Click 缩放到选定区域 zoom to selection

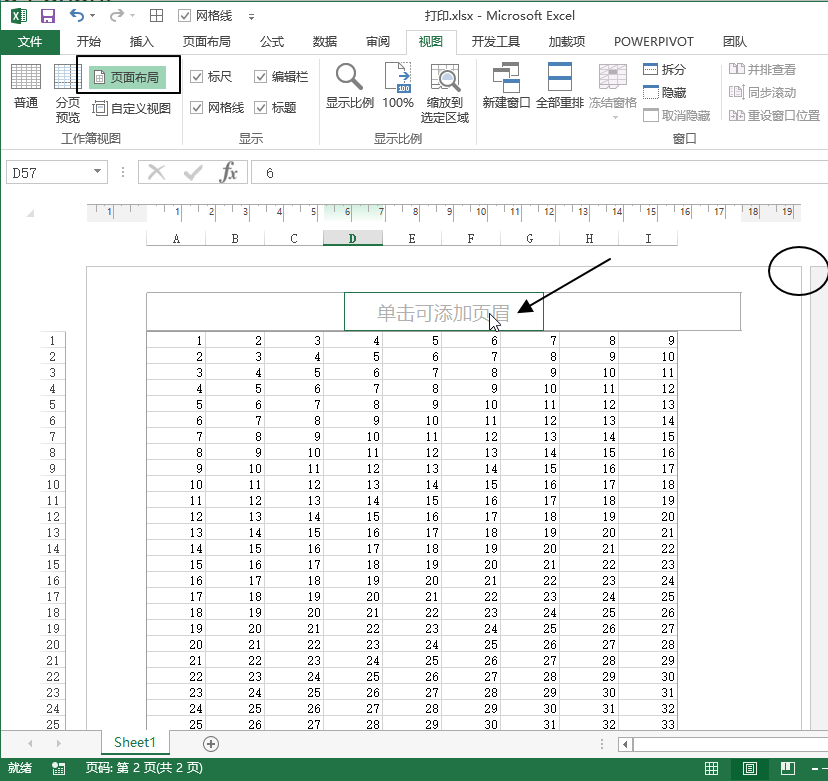(x=445, y=92)
